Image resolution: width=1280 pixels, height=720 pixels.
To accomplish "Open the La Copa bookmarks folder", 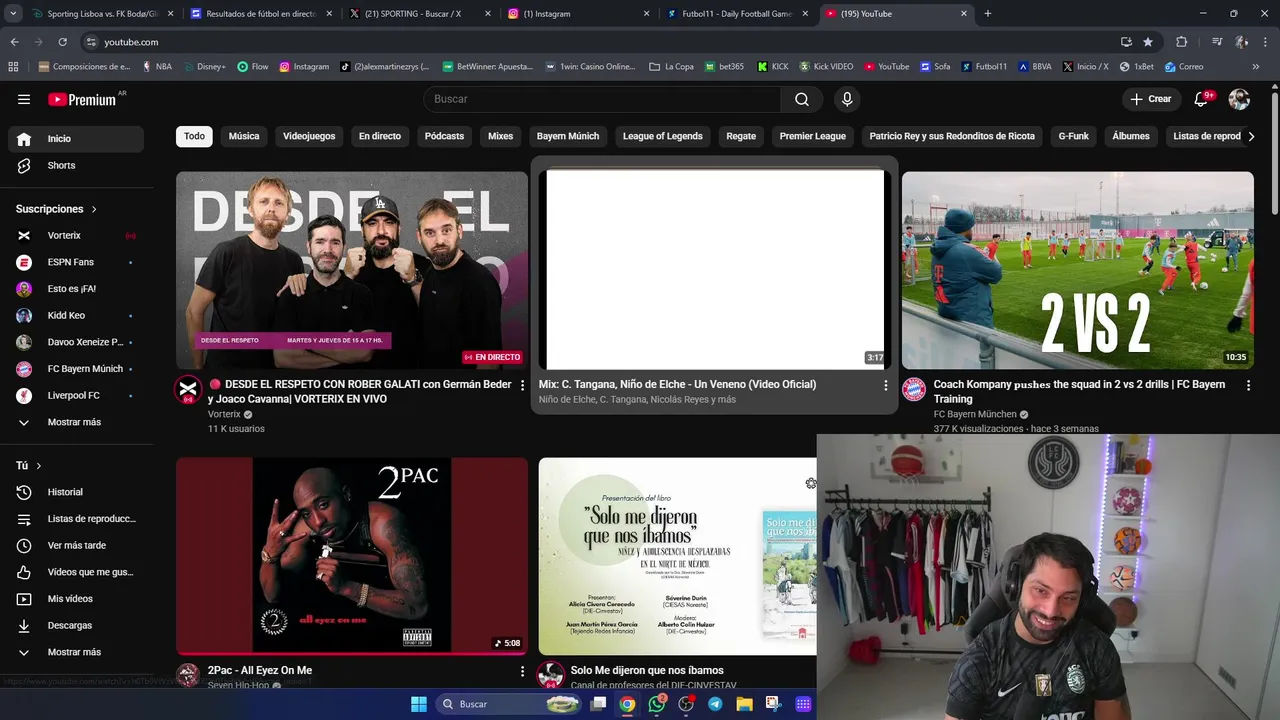I will 671,66.
